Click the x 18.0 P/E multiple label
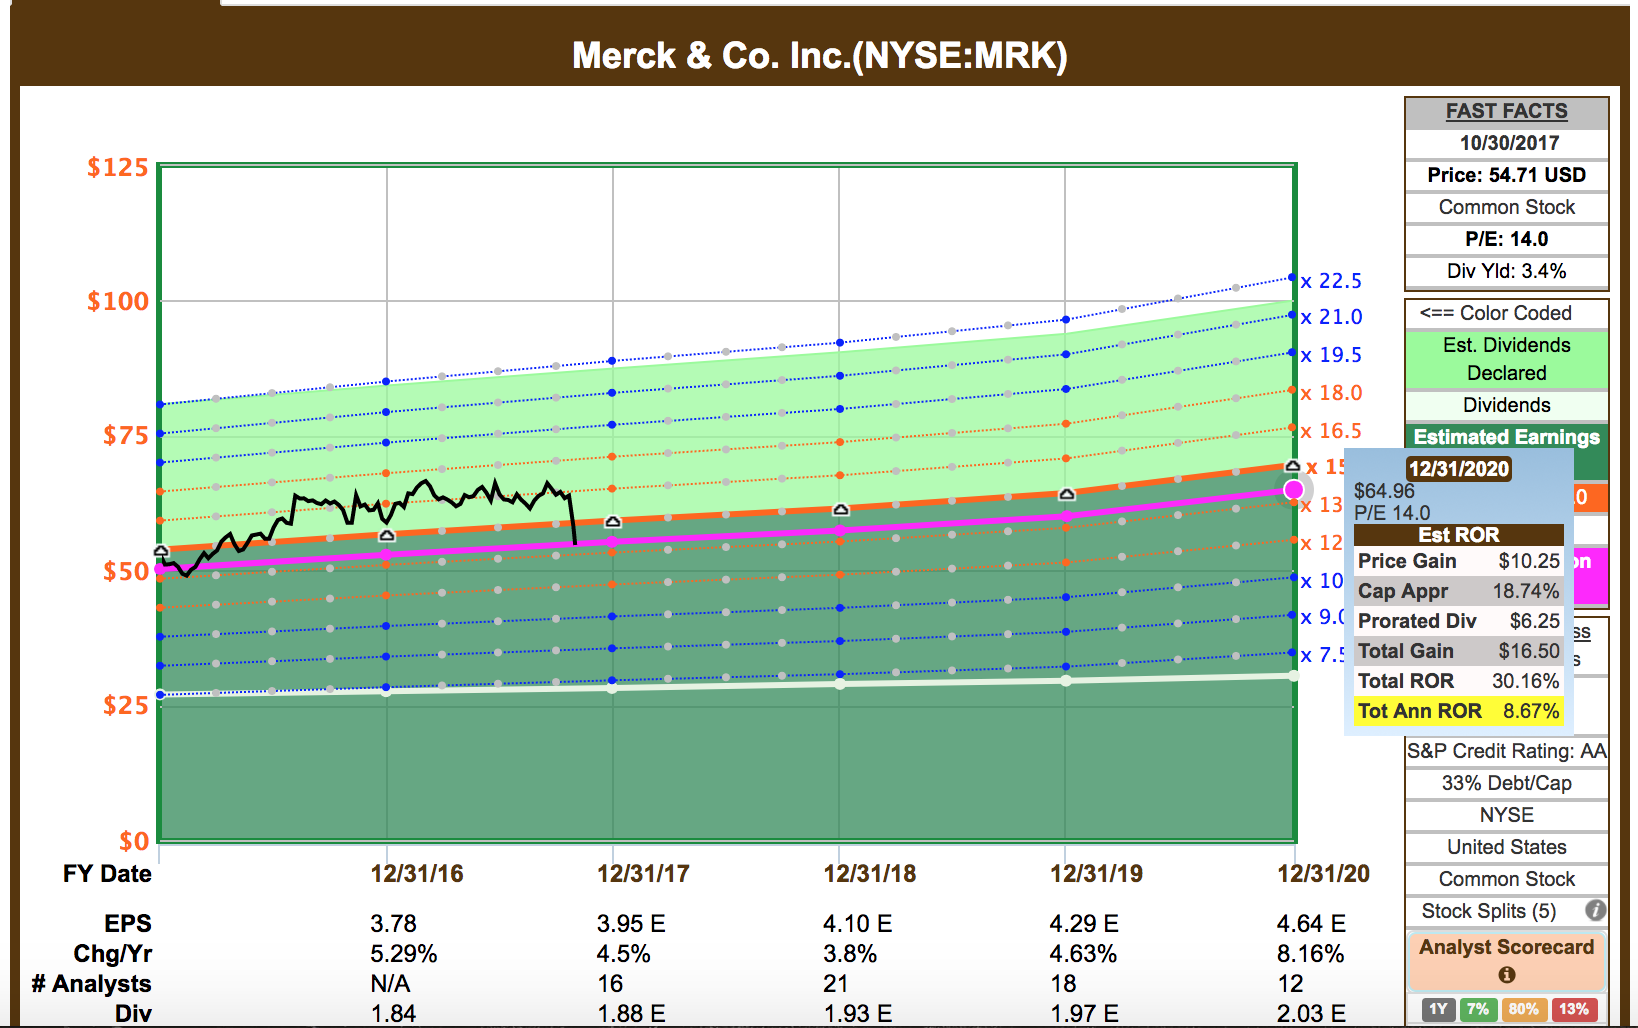The image size is (1638, 1028). coord(1331,393)
